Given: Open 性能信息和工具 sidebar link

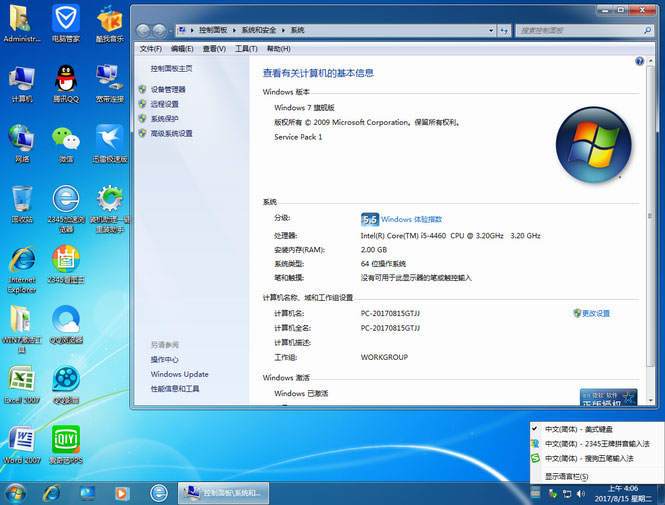Looking at the screenshot, I should [175, 389].
